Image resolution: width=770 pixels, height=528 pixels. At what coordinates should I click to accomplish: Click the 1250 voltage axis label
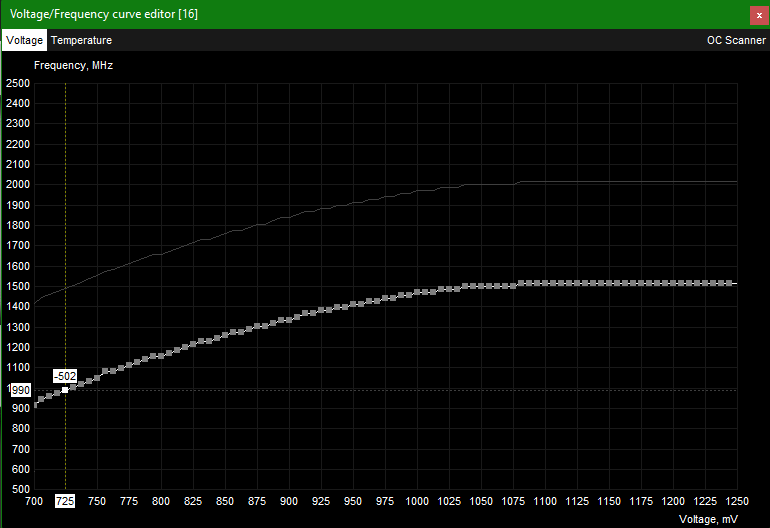click(737, 501)
